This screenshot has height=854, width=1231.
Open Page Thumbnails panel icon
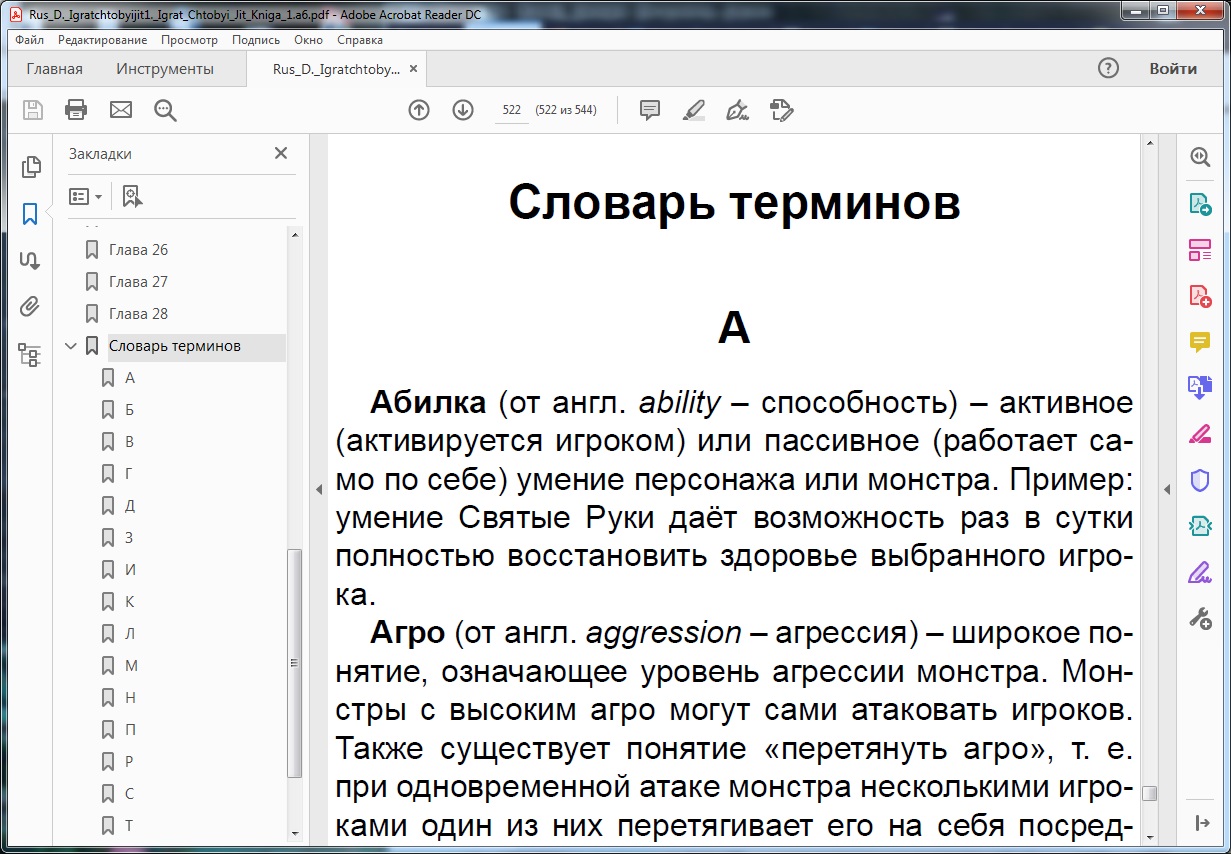[x=31, y=167]
